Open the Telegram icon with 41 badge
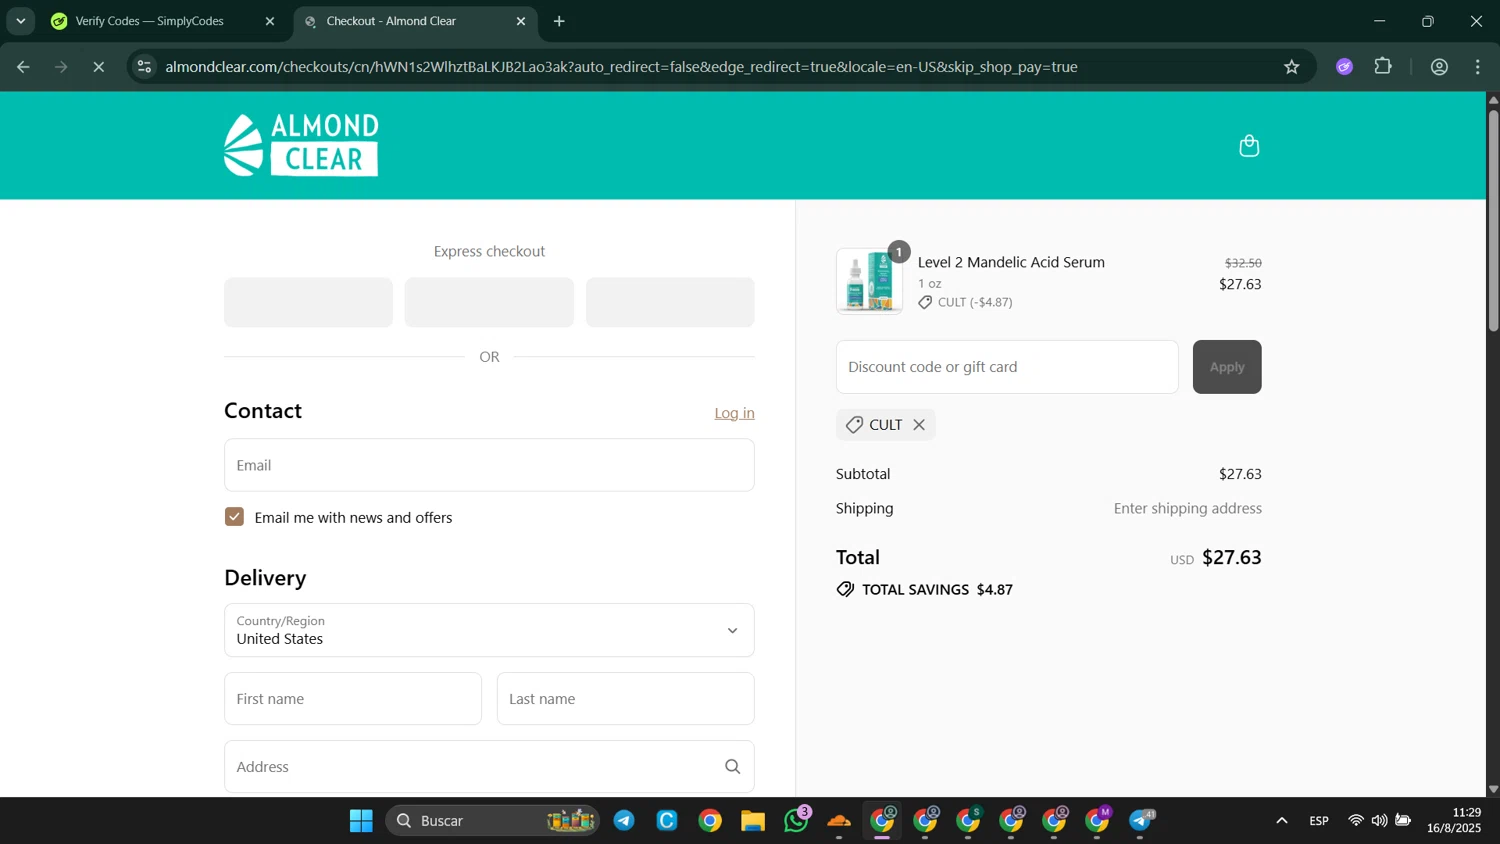Screen dimensions: 1500x844 point(1141,821)
